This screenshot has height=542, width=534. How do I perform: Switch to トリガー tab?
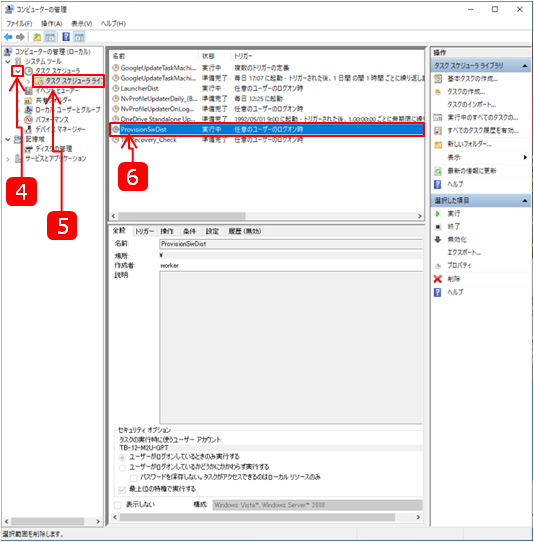tap(144, 231)
